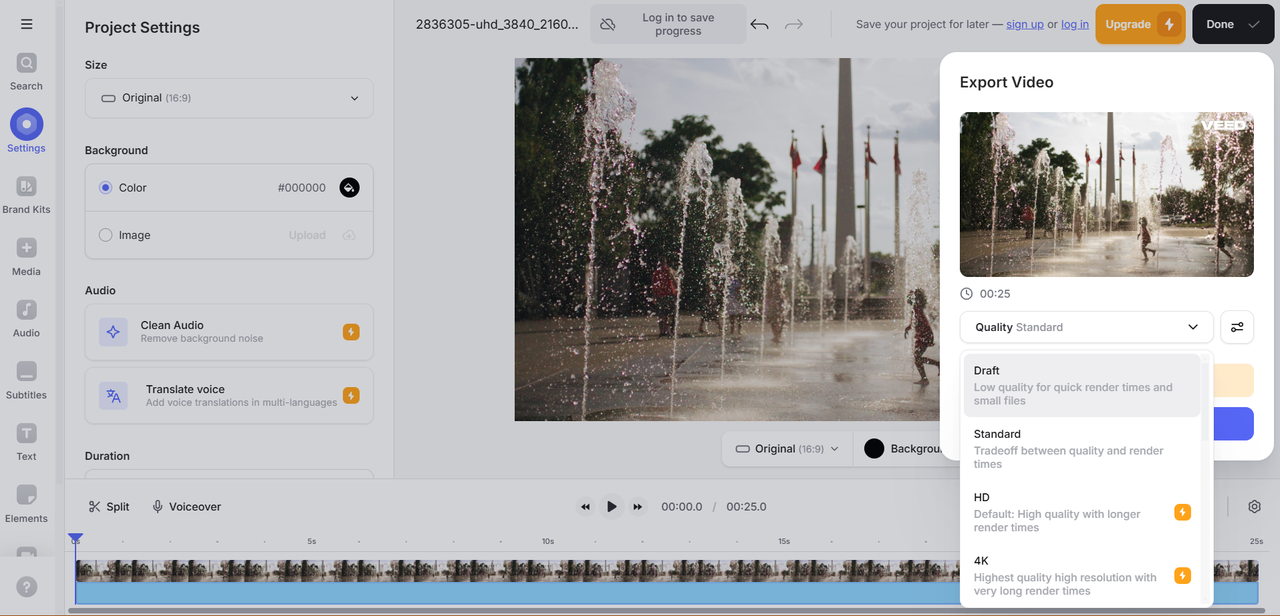Click the timeline fast-forward button
The height and width of the screenshot is (616, 1280).
(638, 507)
